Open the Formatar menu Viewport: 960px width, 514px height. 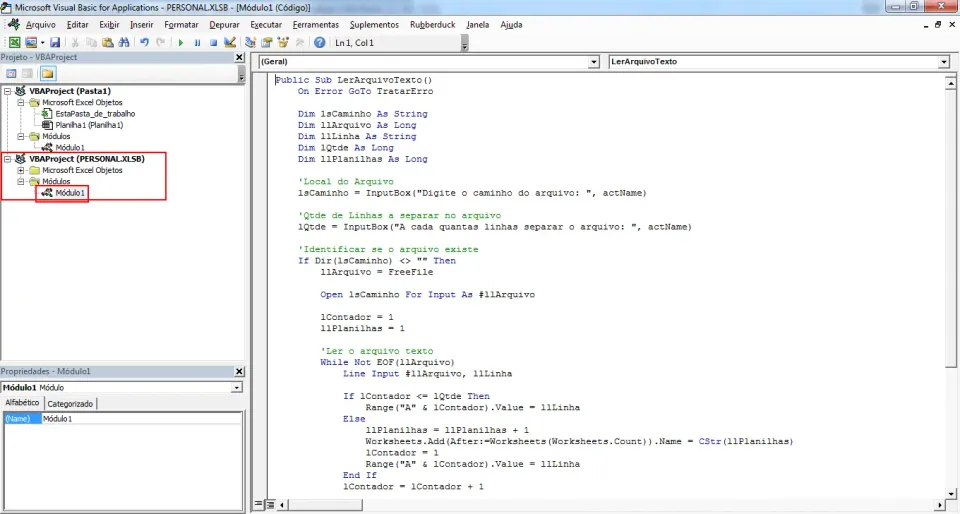(x=181, y=24)
